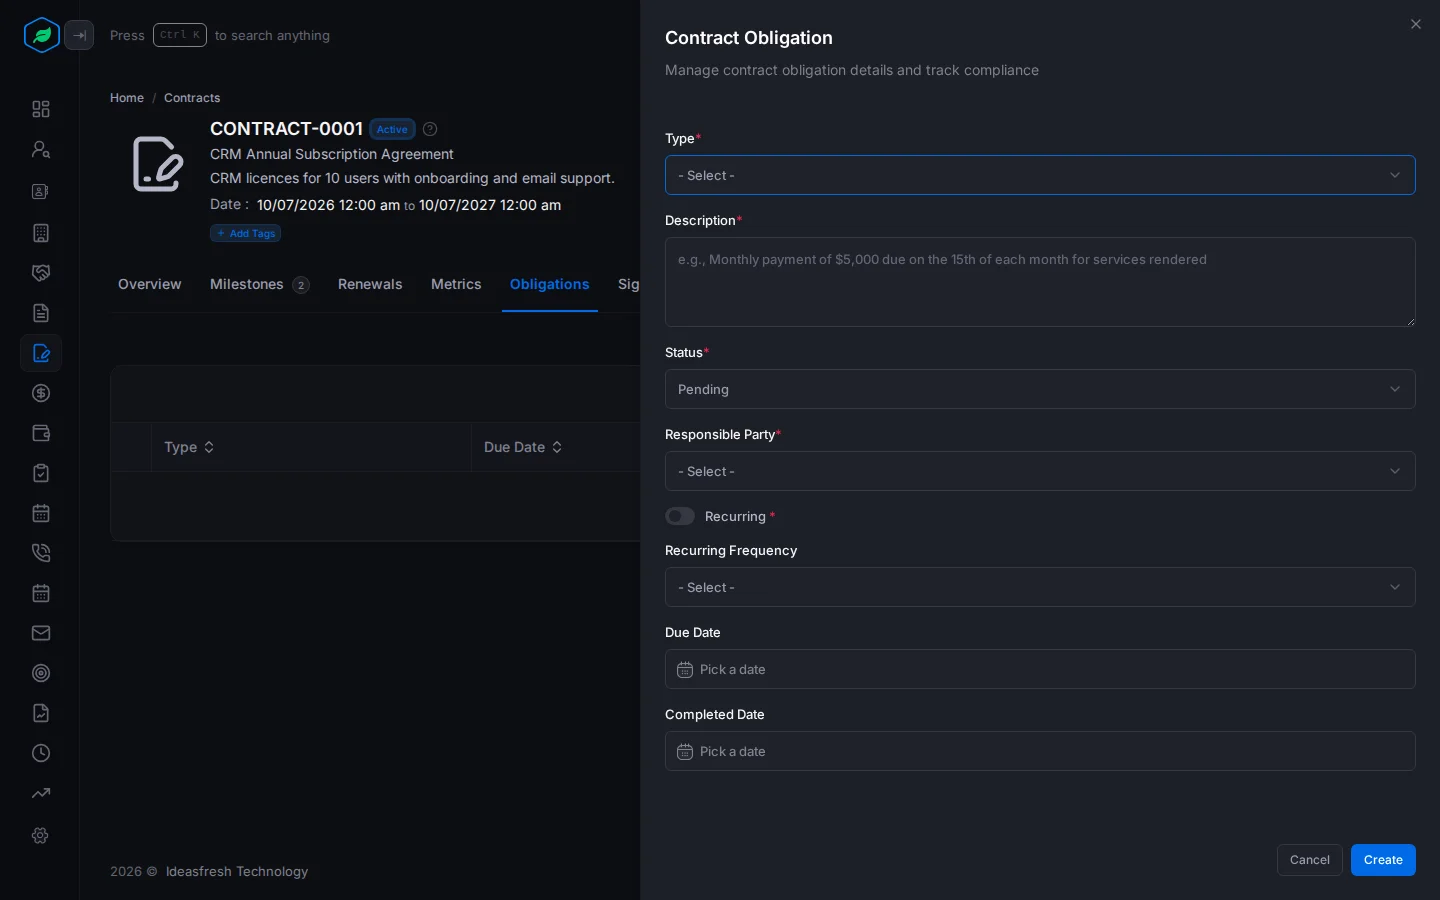This screenshot has width=1440, height=900.
Task: Open the Completed Date picker field
Action: tap(1040, 751)
